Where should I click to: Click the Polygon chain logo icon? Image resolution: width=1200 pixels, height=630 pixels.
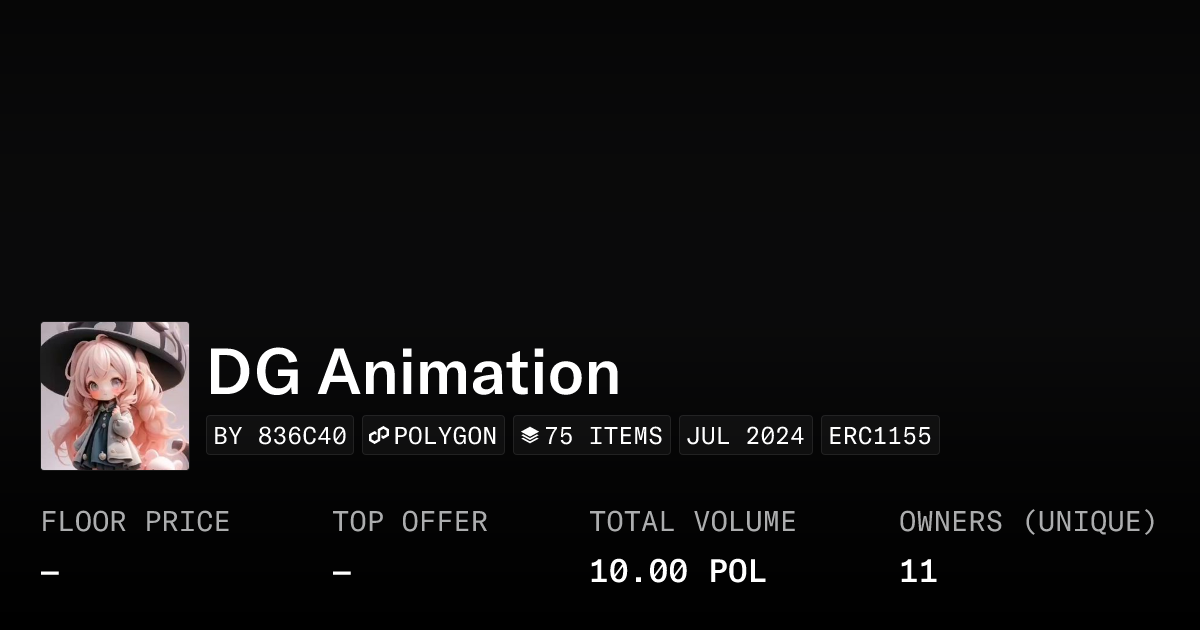379,436
